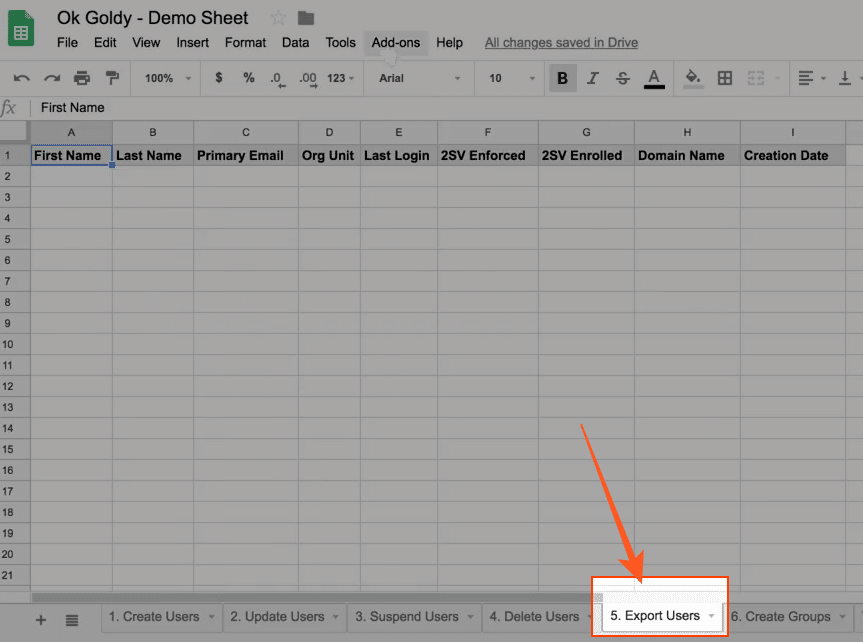
Task: Open the Update Users tab dropdown arrow
Action: (335, 617)
